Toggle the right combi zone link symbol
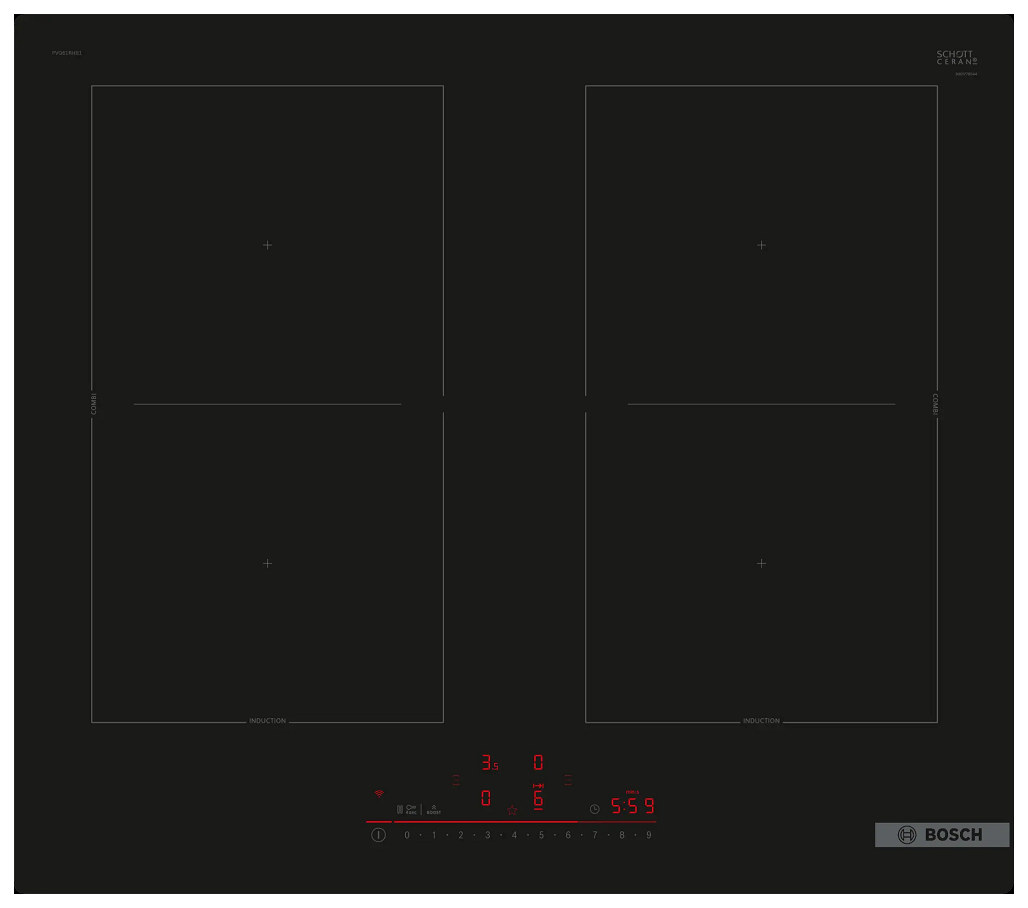This screenshot has height=908, width=1028. [x=568, y=780]
